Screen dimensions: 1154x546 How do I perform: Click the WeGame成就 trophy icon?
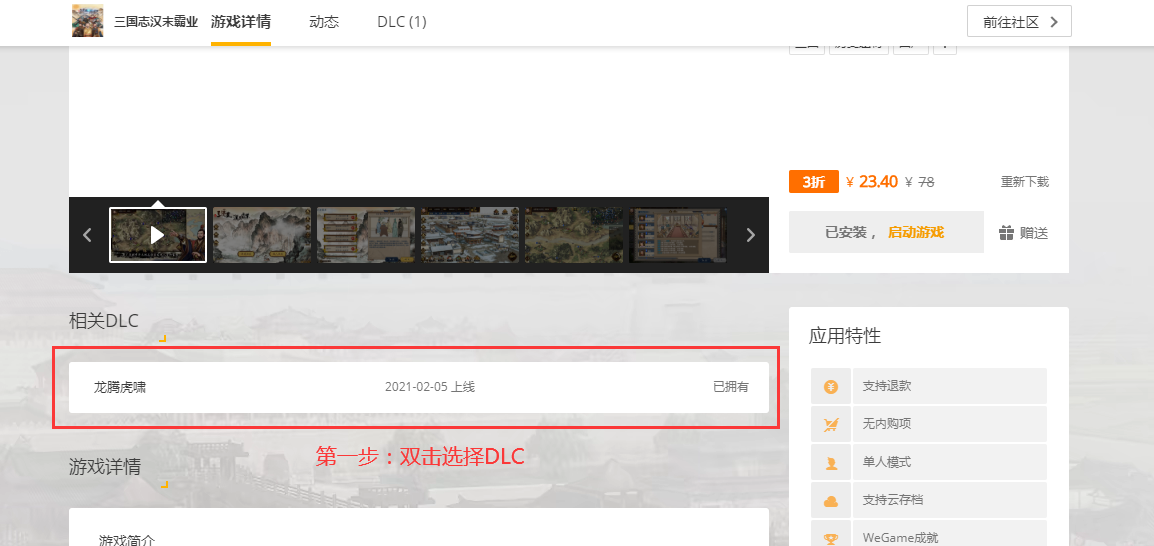(x=831, y=539)
